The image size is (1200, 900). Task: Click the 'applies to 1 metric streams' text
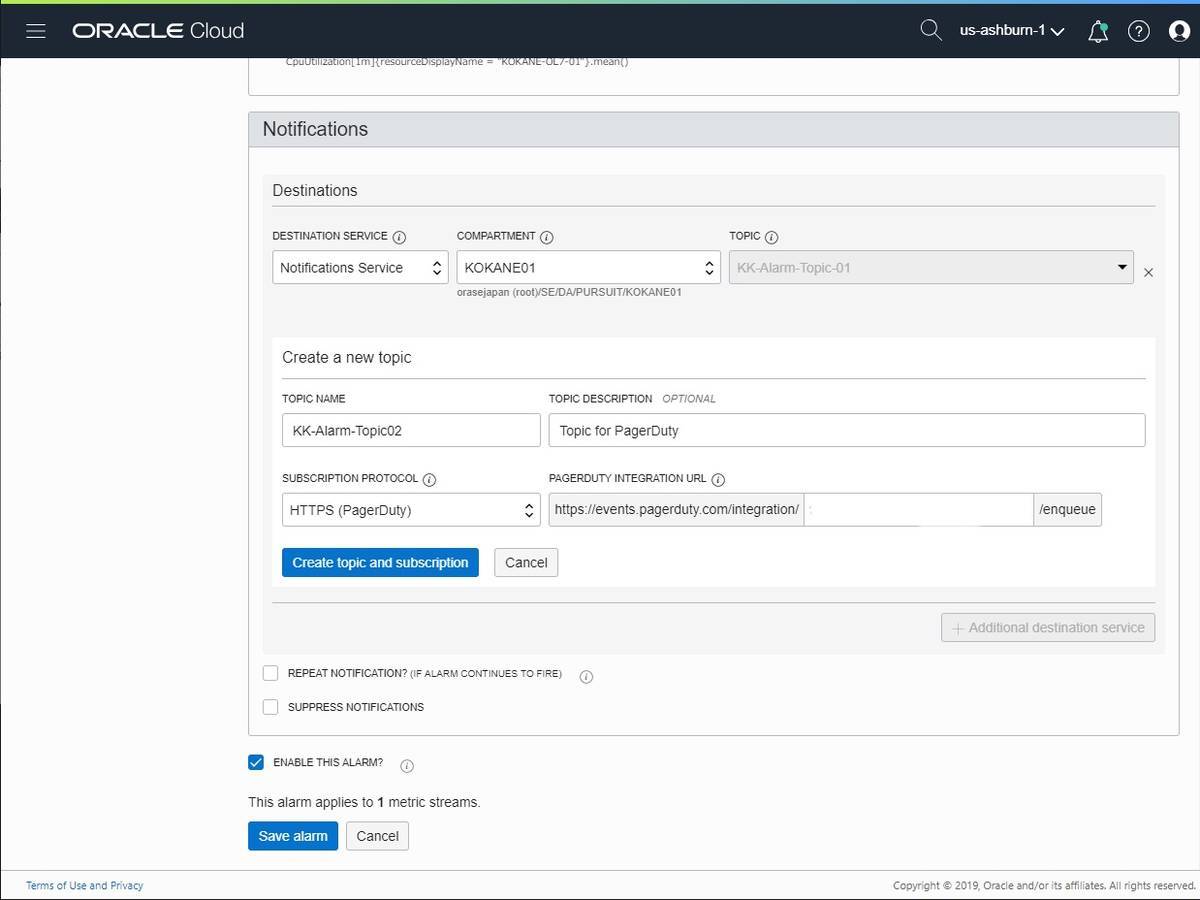point(364,802)
